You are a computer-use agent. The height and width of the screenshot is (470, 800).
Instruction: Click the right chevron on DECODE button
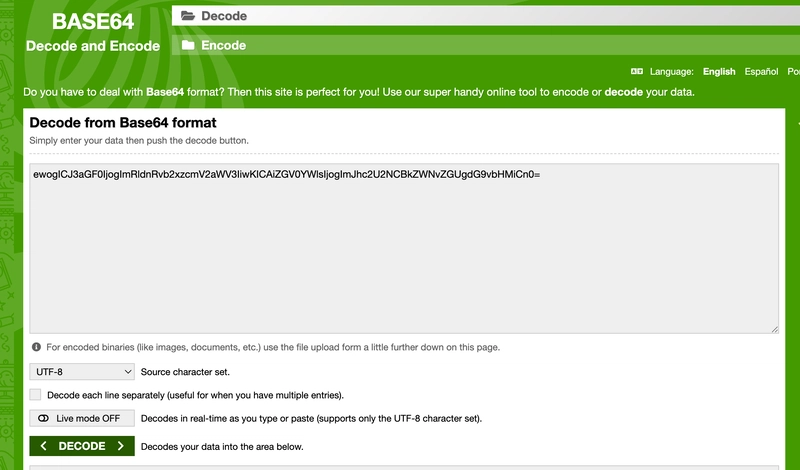(120, 446)
